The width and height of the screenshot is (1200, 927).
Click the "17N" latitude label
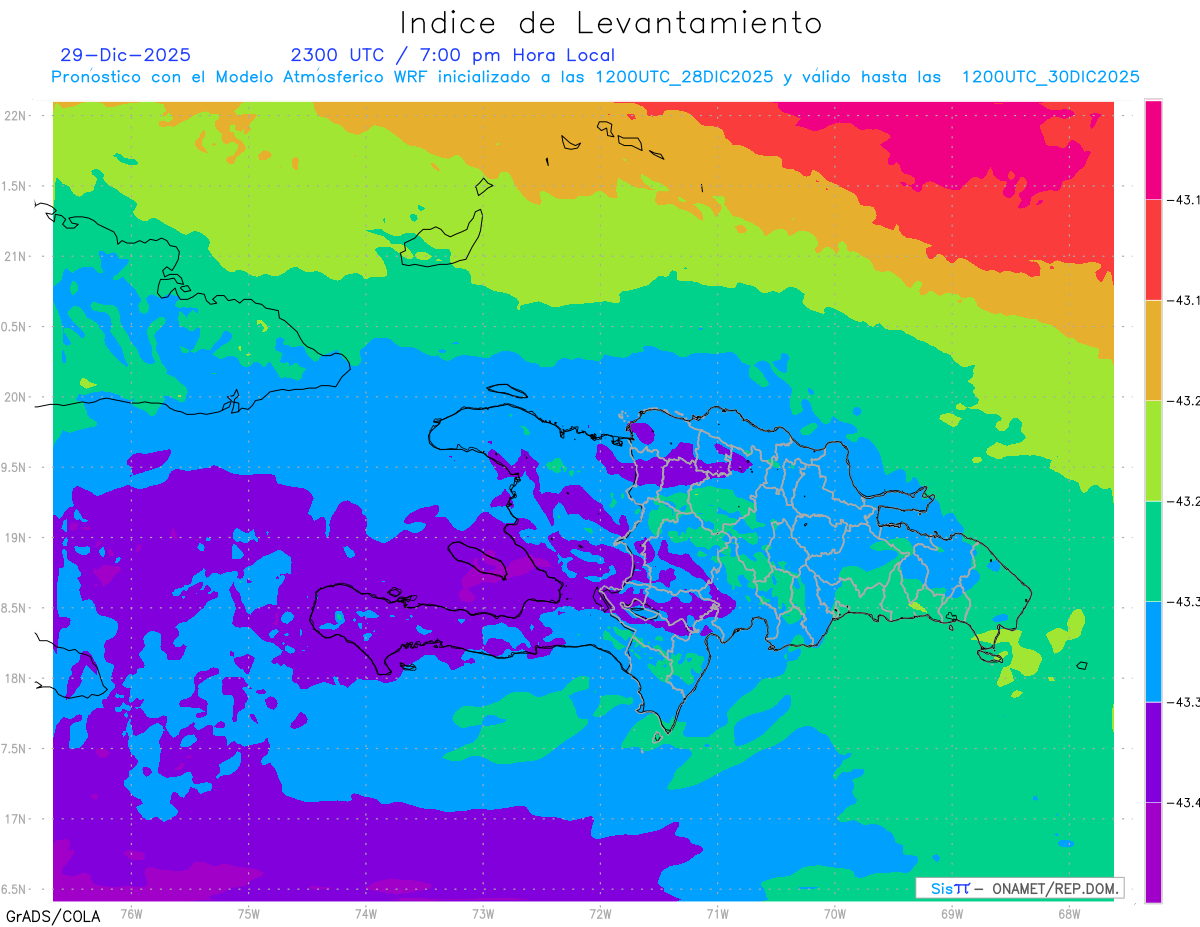click(14, 819)
